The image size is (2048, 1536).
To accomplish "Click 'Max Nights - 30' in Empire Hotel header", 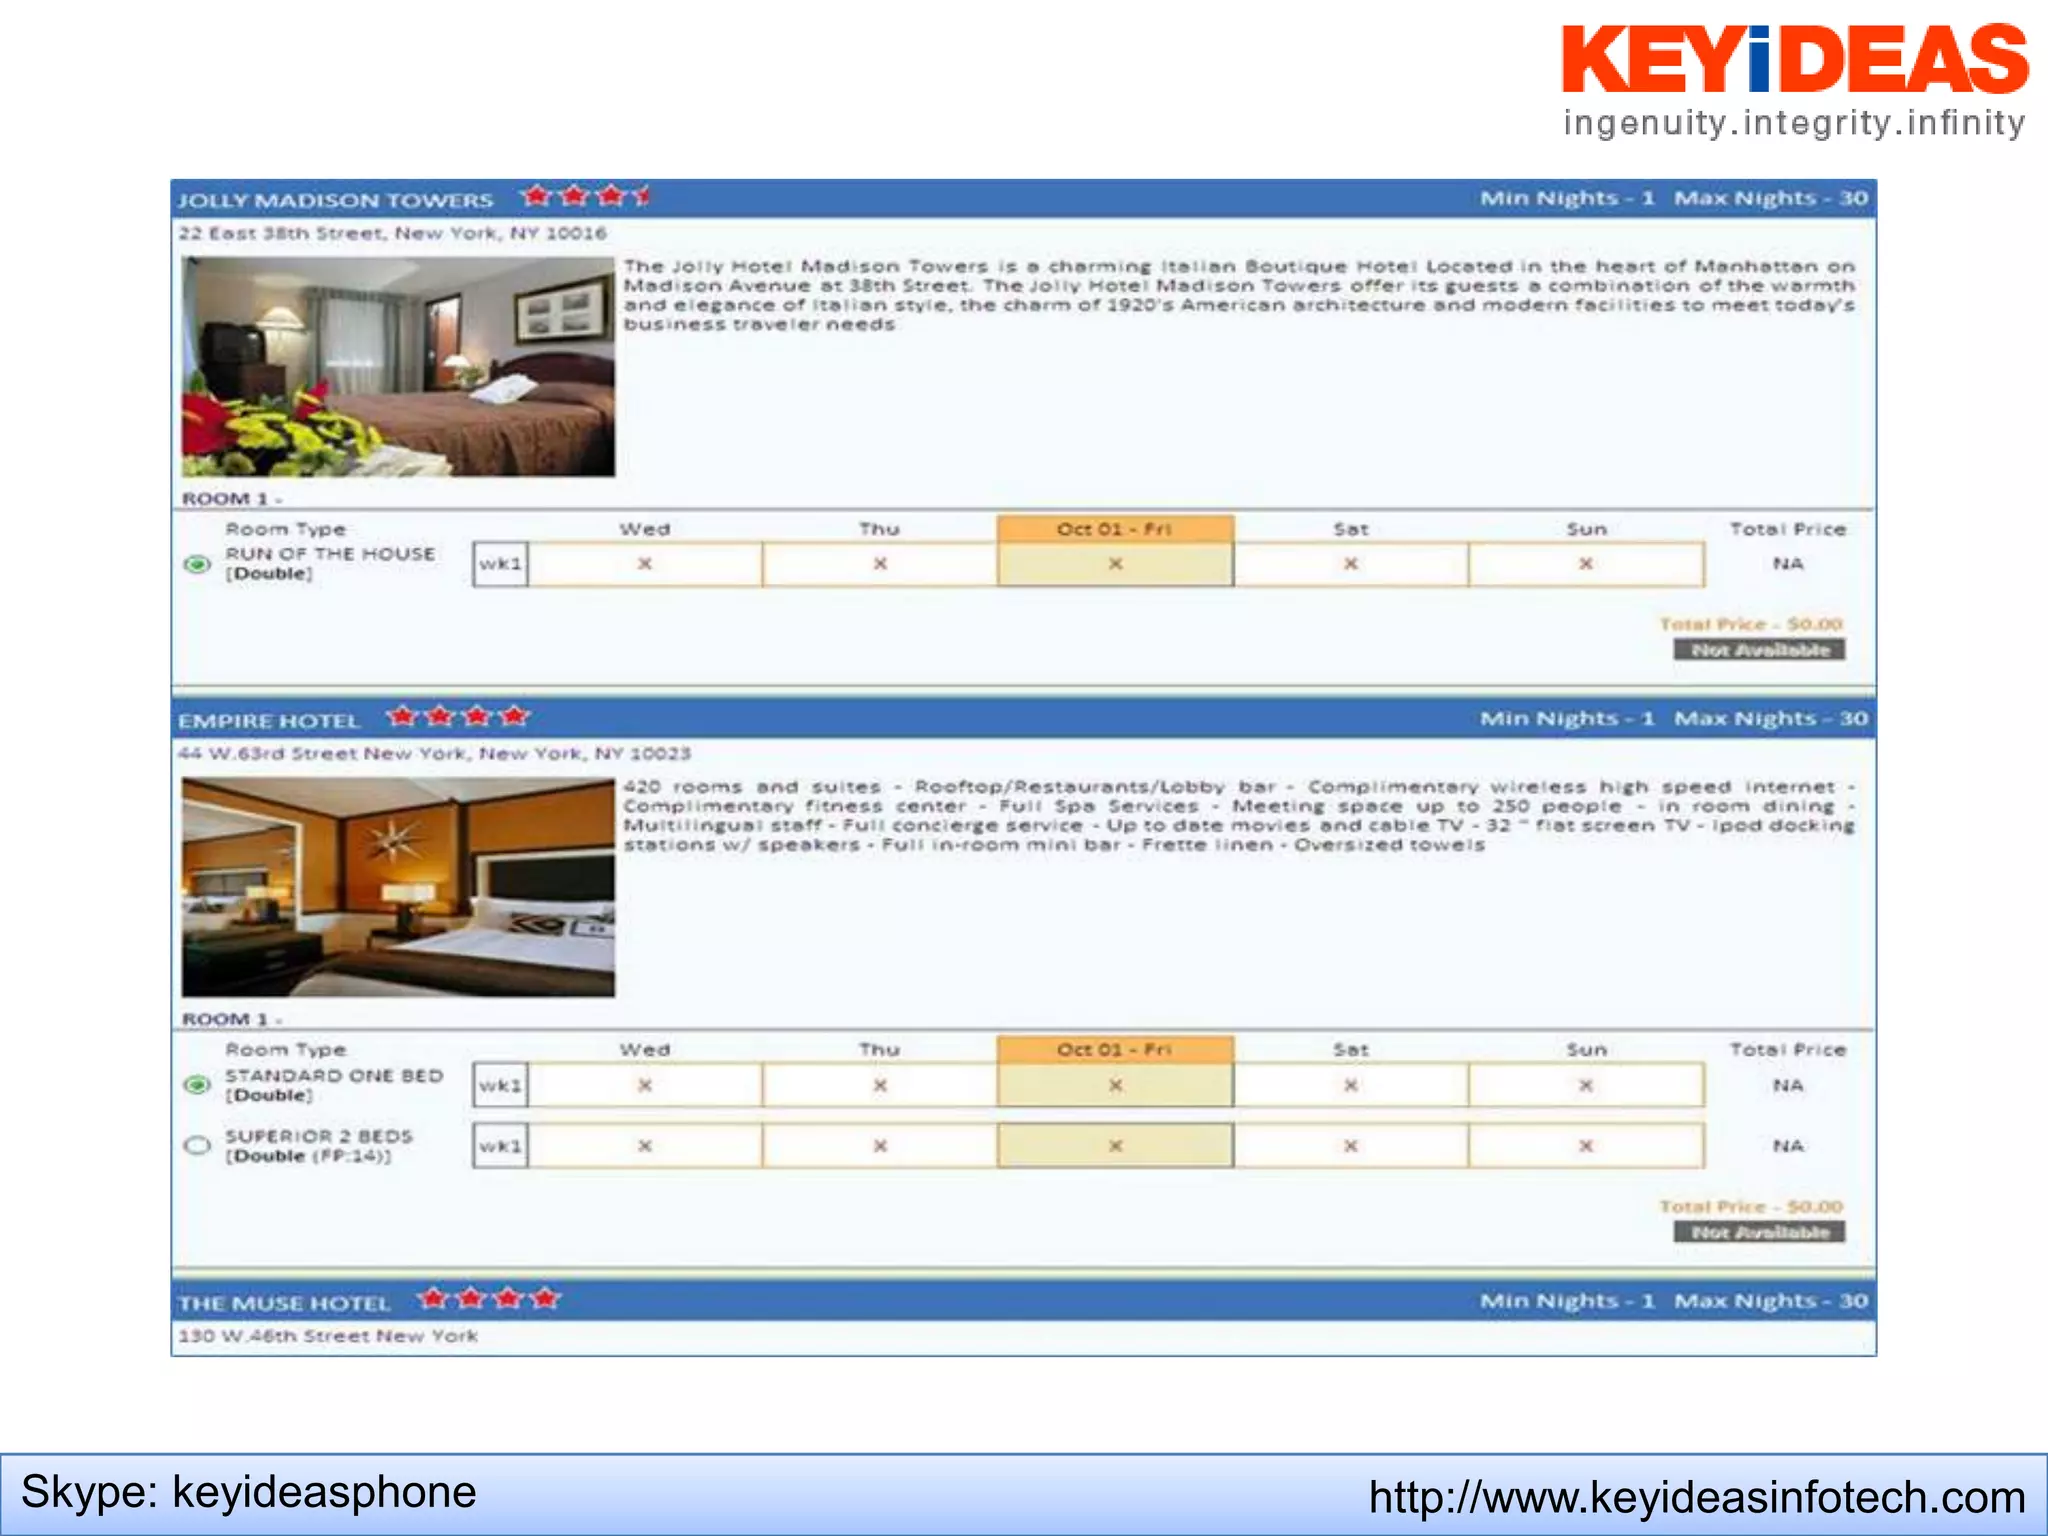I will (1771, 719).
